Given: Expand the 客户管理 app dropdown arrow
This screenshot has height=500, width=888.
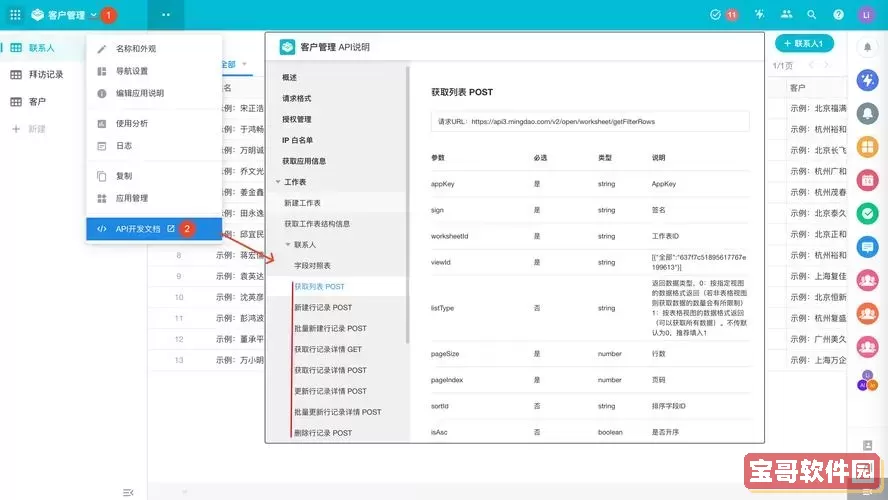Looking at the screenshot, I should [x=93, y=15].
